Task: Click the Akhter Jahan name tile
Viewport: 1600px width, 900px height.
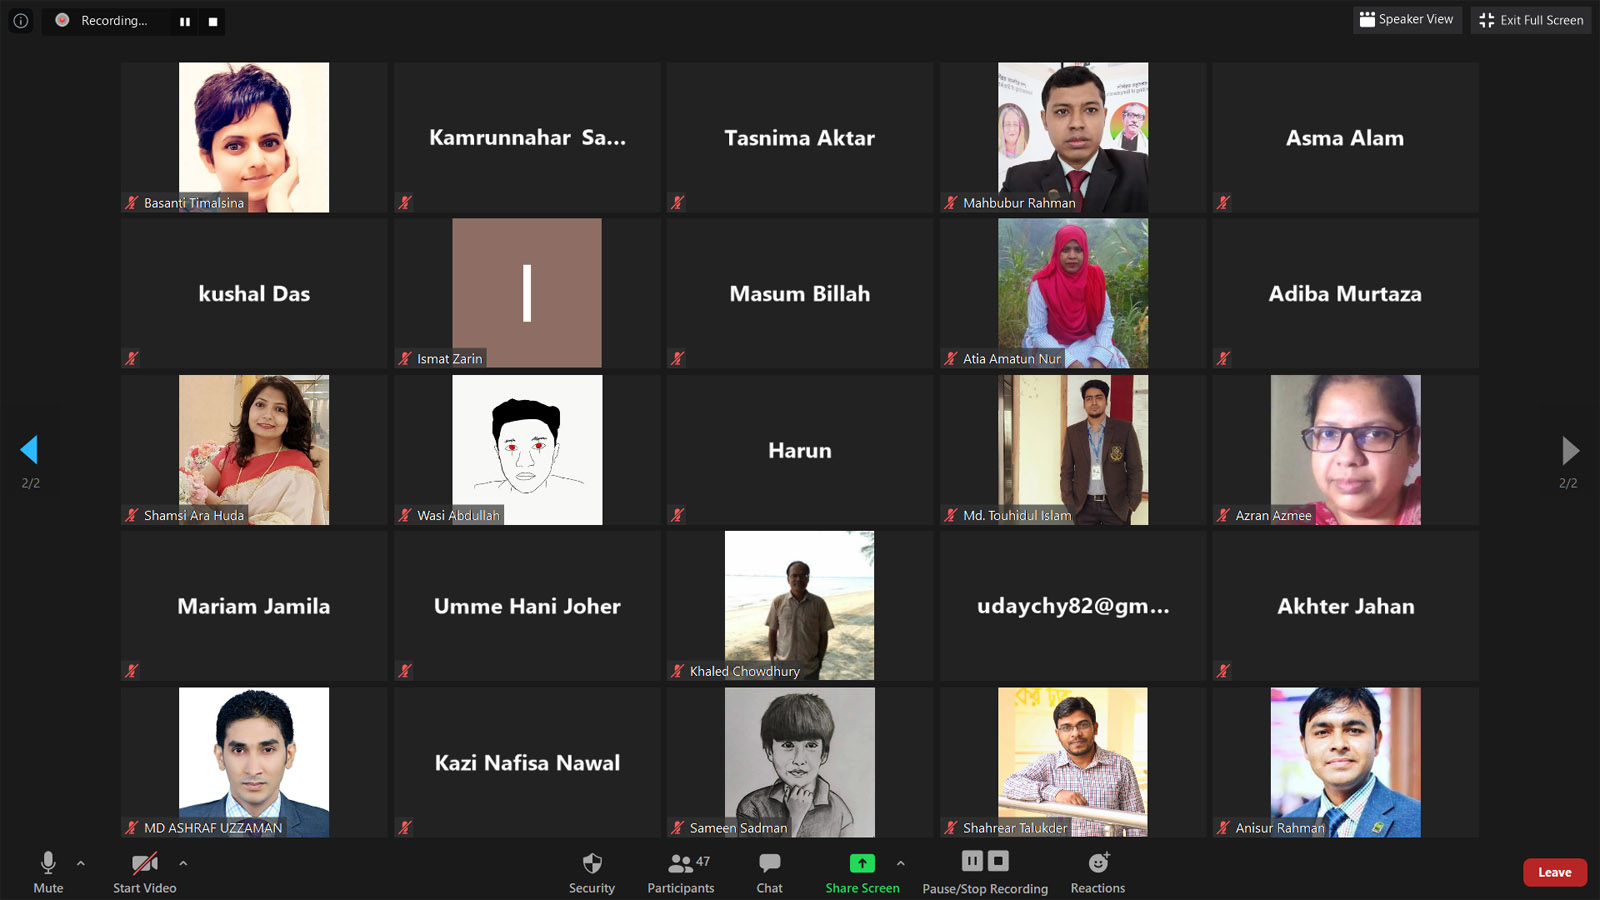Action: [1346, 606]
